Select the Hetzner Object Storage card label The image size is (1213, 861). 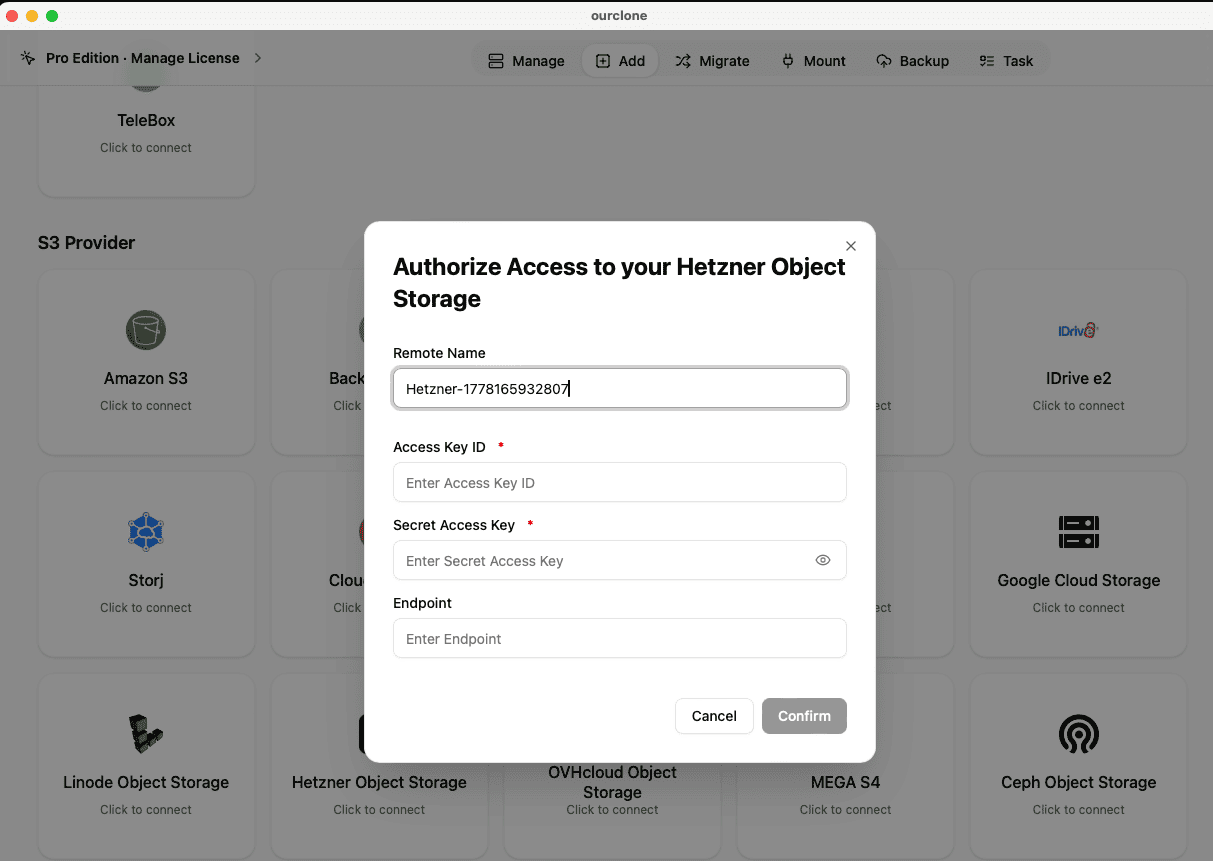[379, 782]
